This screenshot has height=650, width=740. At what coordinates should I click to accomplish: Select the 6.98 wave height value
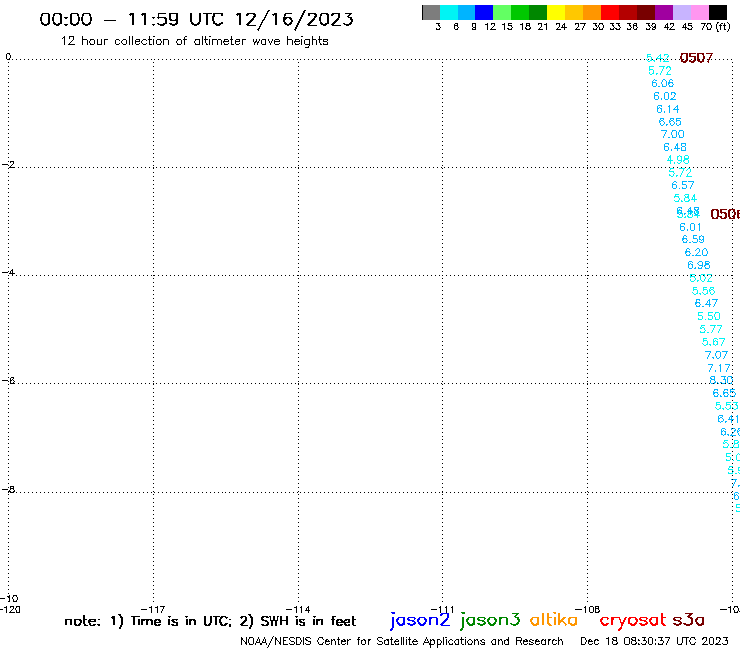699,265
